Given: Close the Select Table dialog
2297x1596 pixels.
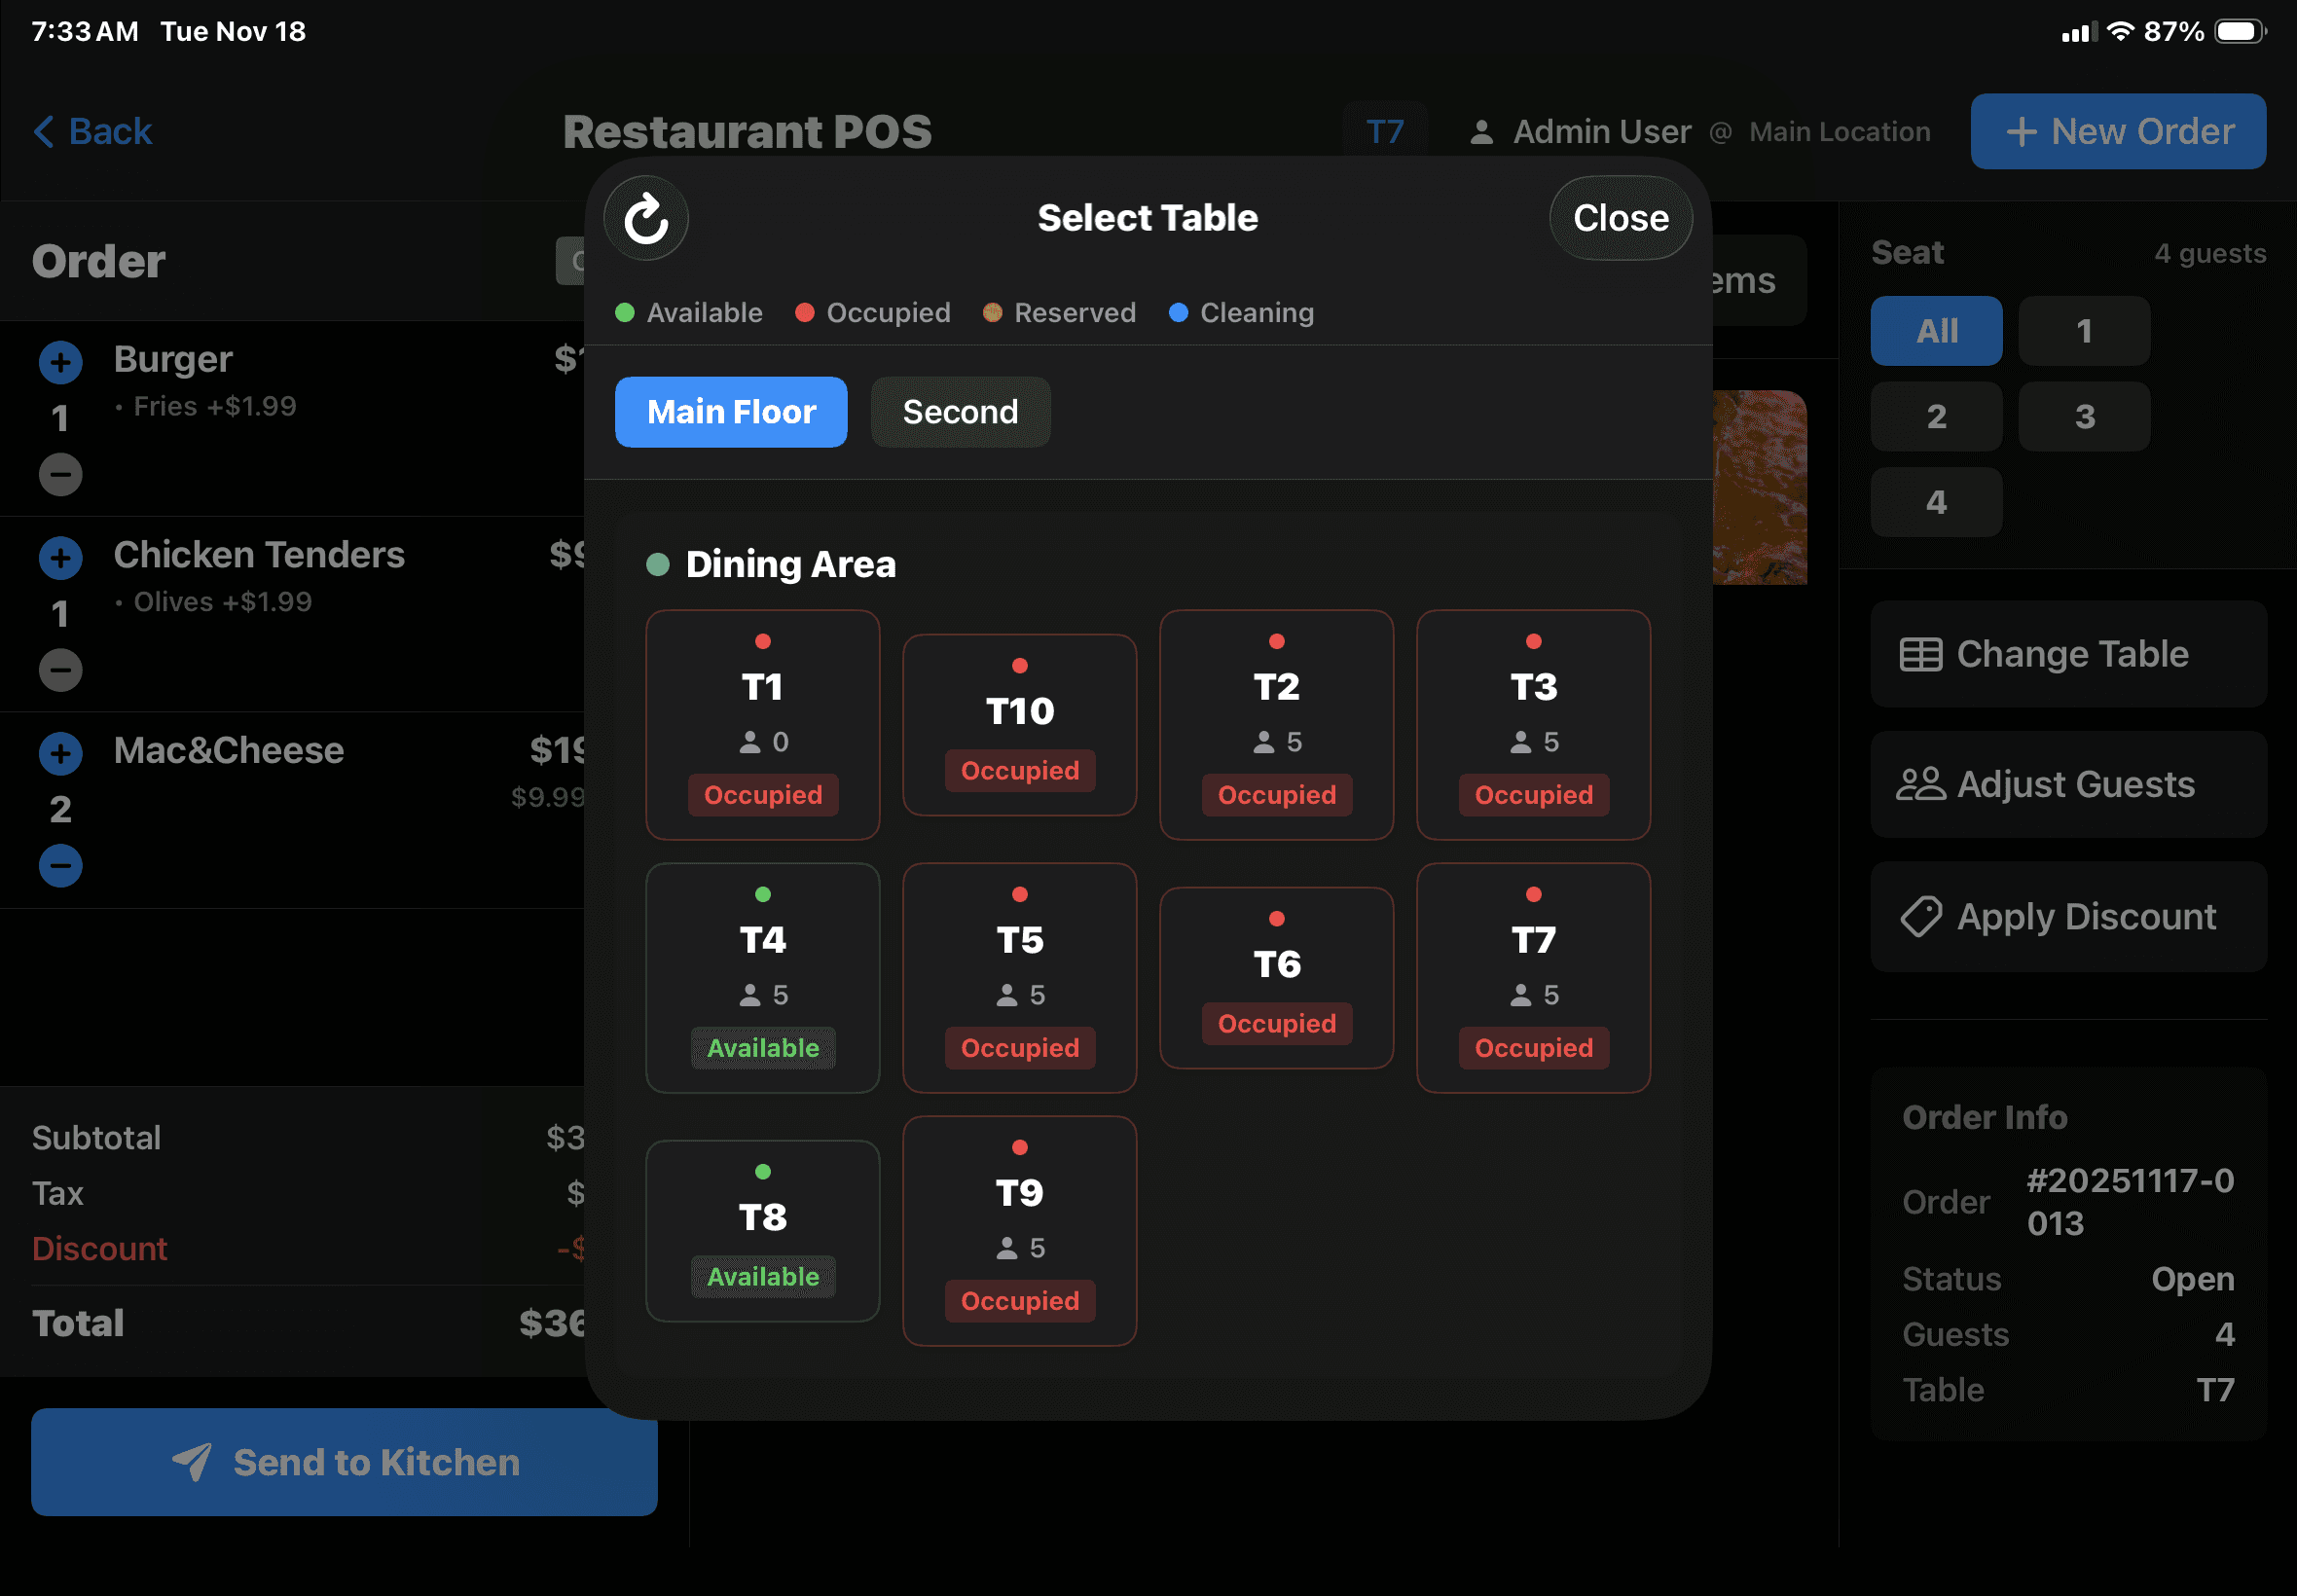Looking at the screenshot, I should click(x=1619, y=218).
